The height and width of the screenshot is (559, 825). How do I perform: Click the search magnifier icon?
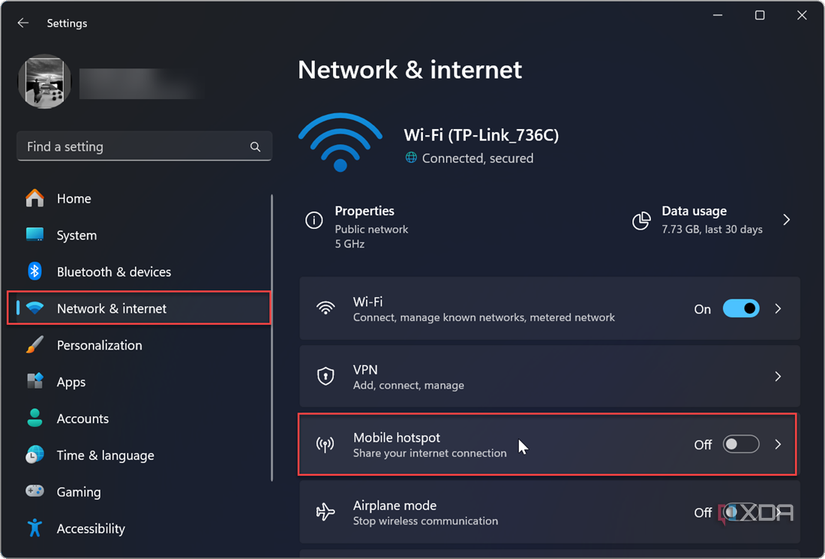(255, 147)
